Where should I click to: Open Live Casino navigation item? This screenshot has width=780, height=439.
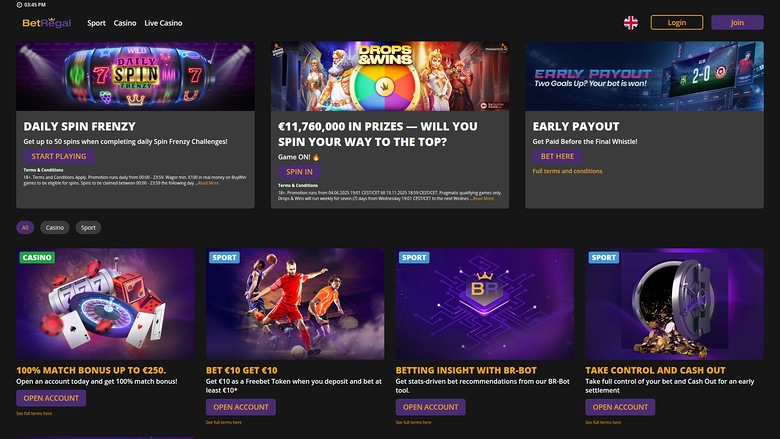coord(163,22)
